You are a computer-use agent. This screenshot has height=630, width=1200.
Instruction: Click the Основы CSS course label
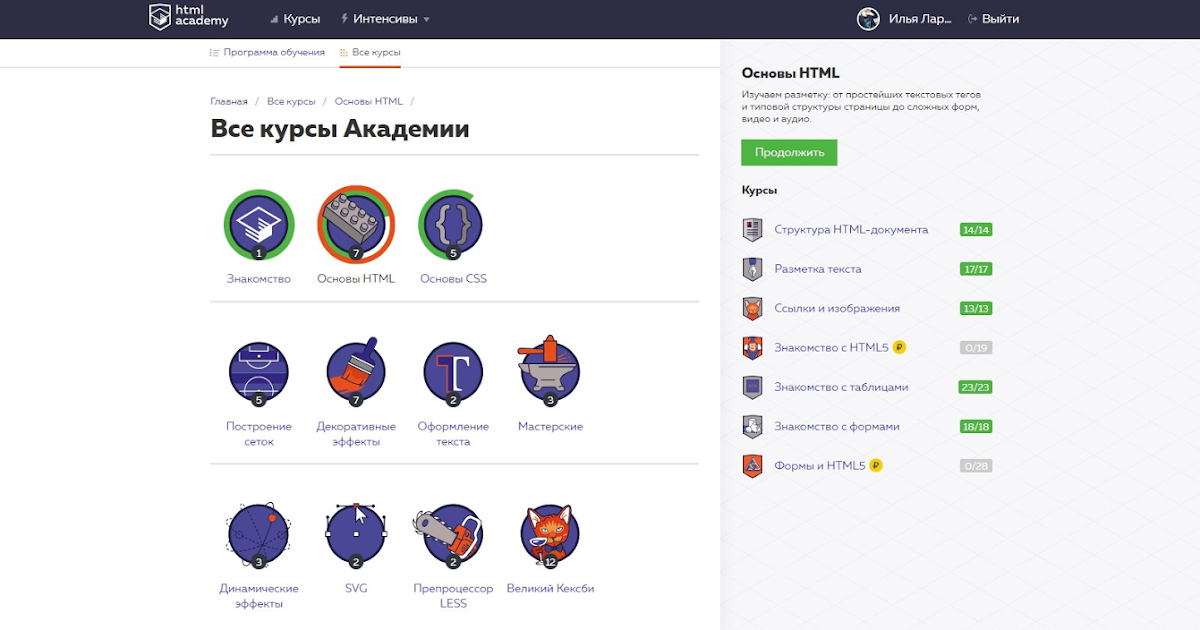[453, 279]
